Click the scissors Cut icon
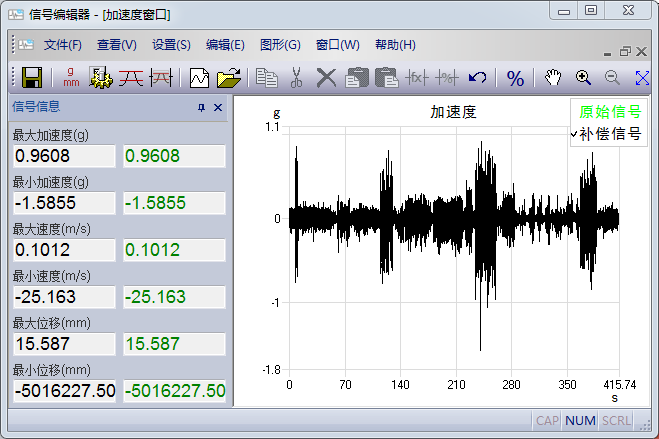This screenshot has height=439, width=659. point(296,77)
